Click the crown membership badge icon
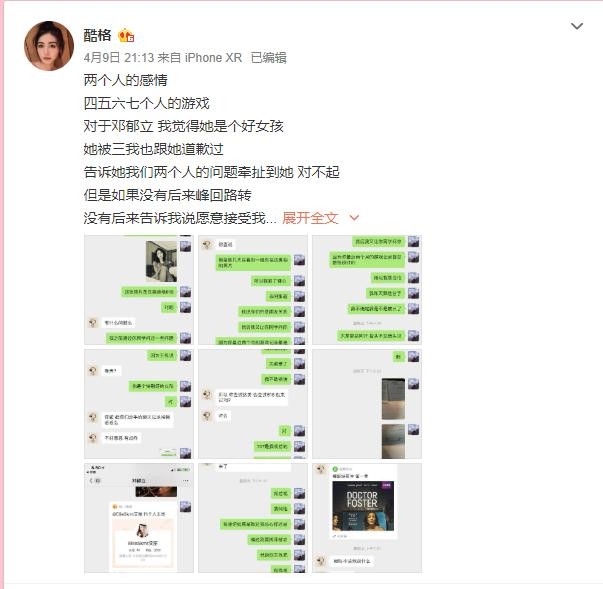The height and width of the screenshot is (589, 603). (126, 36)
